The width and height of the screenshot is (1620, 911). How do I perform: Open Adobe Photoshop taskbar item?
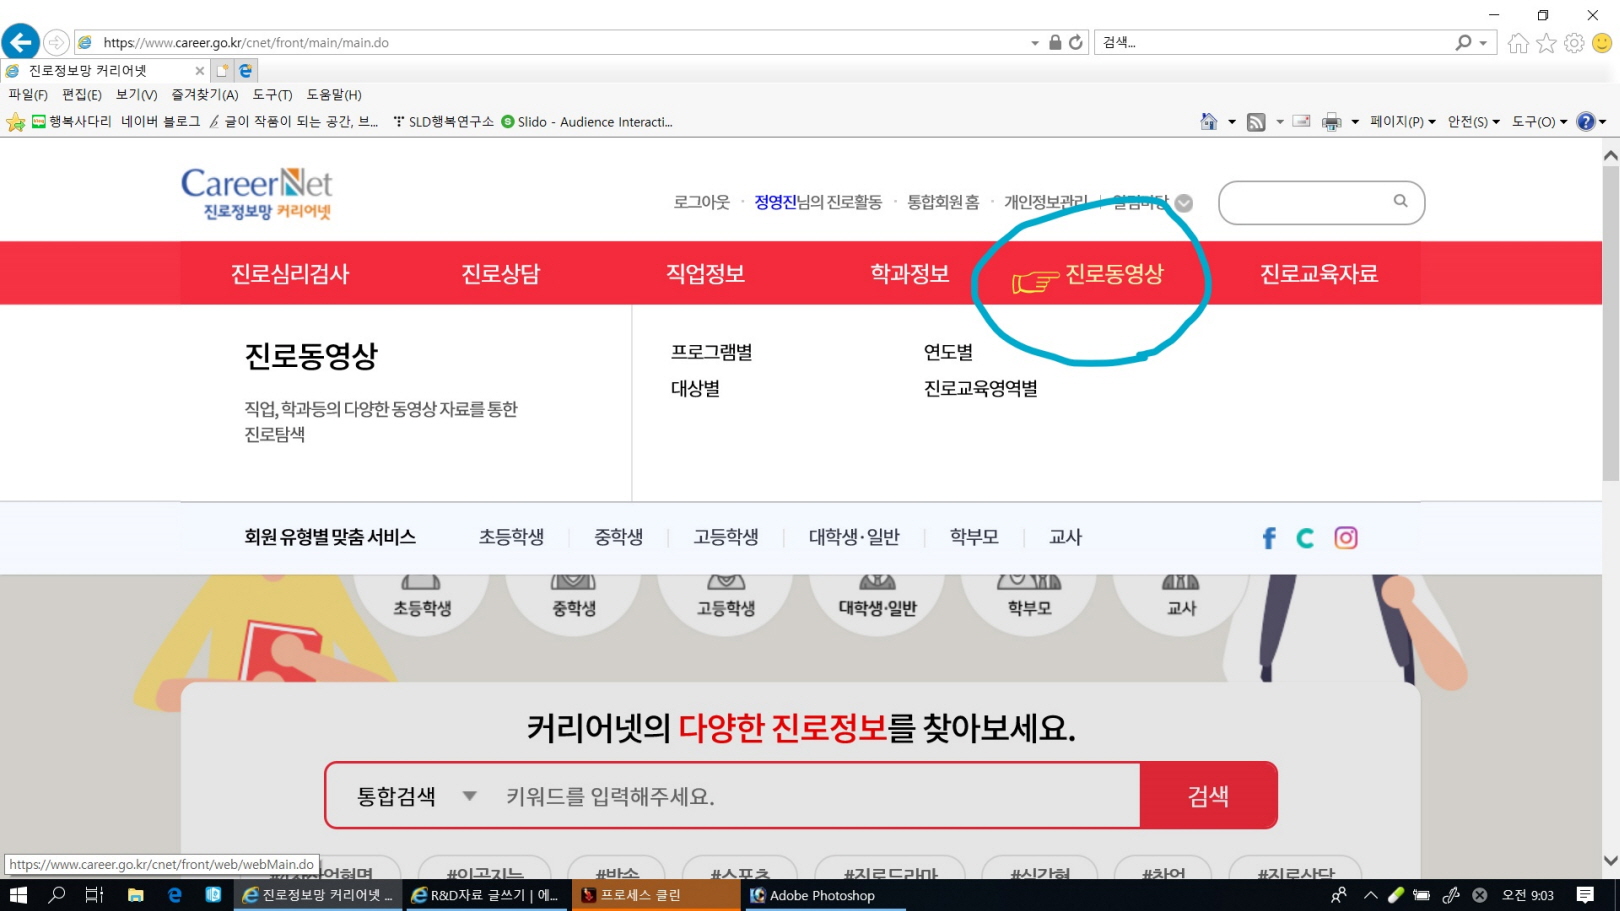pyautogui.click(x=824, y=895)
